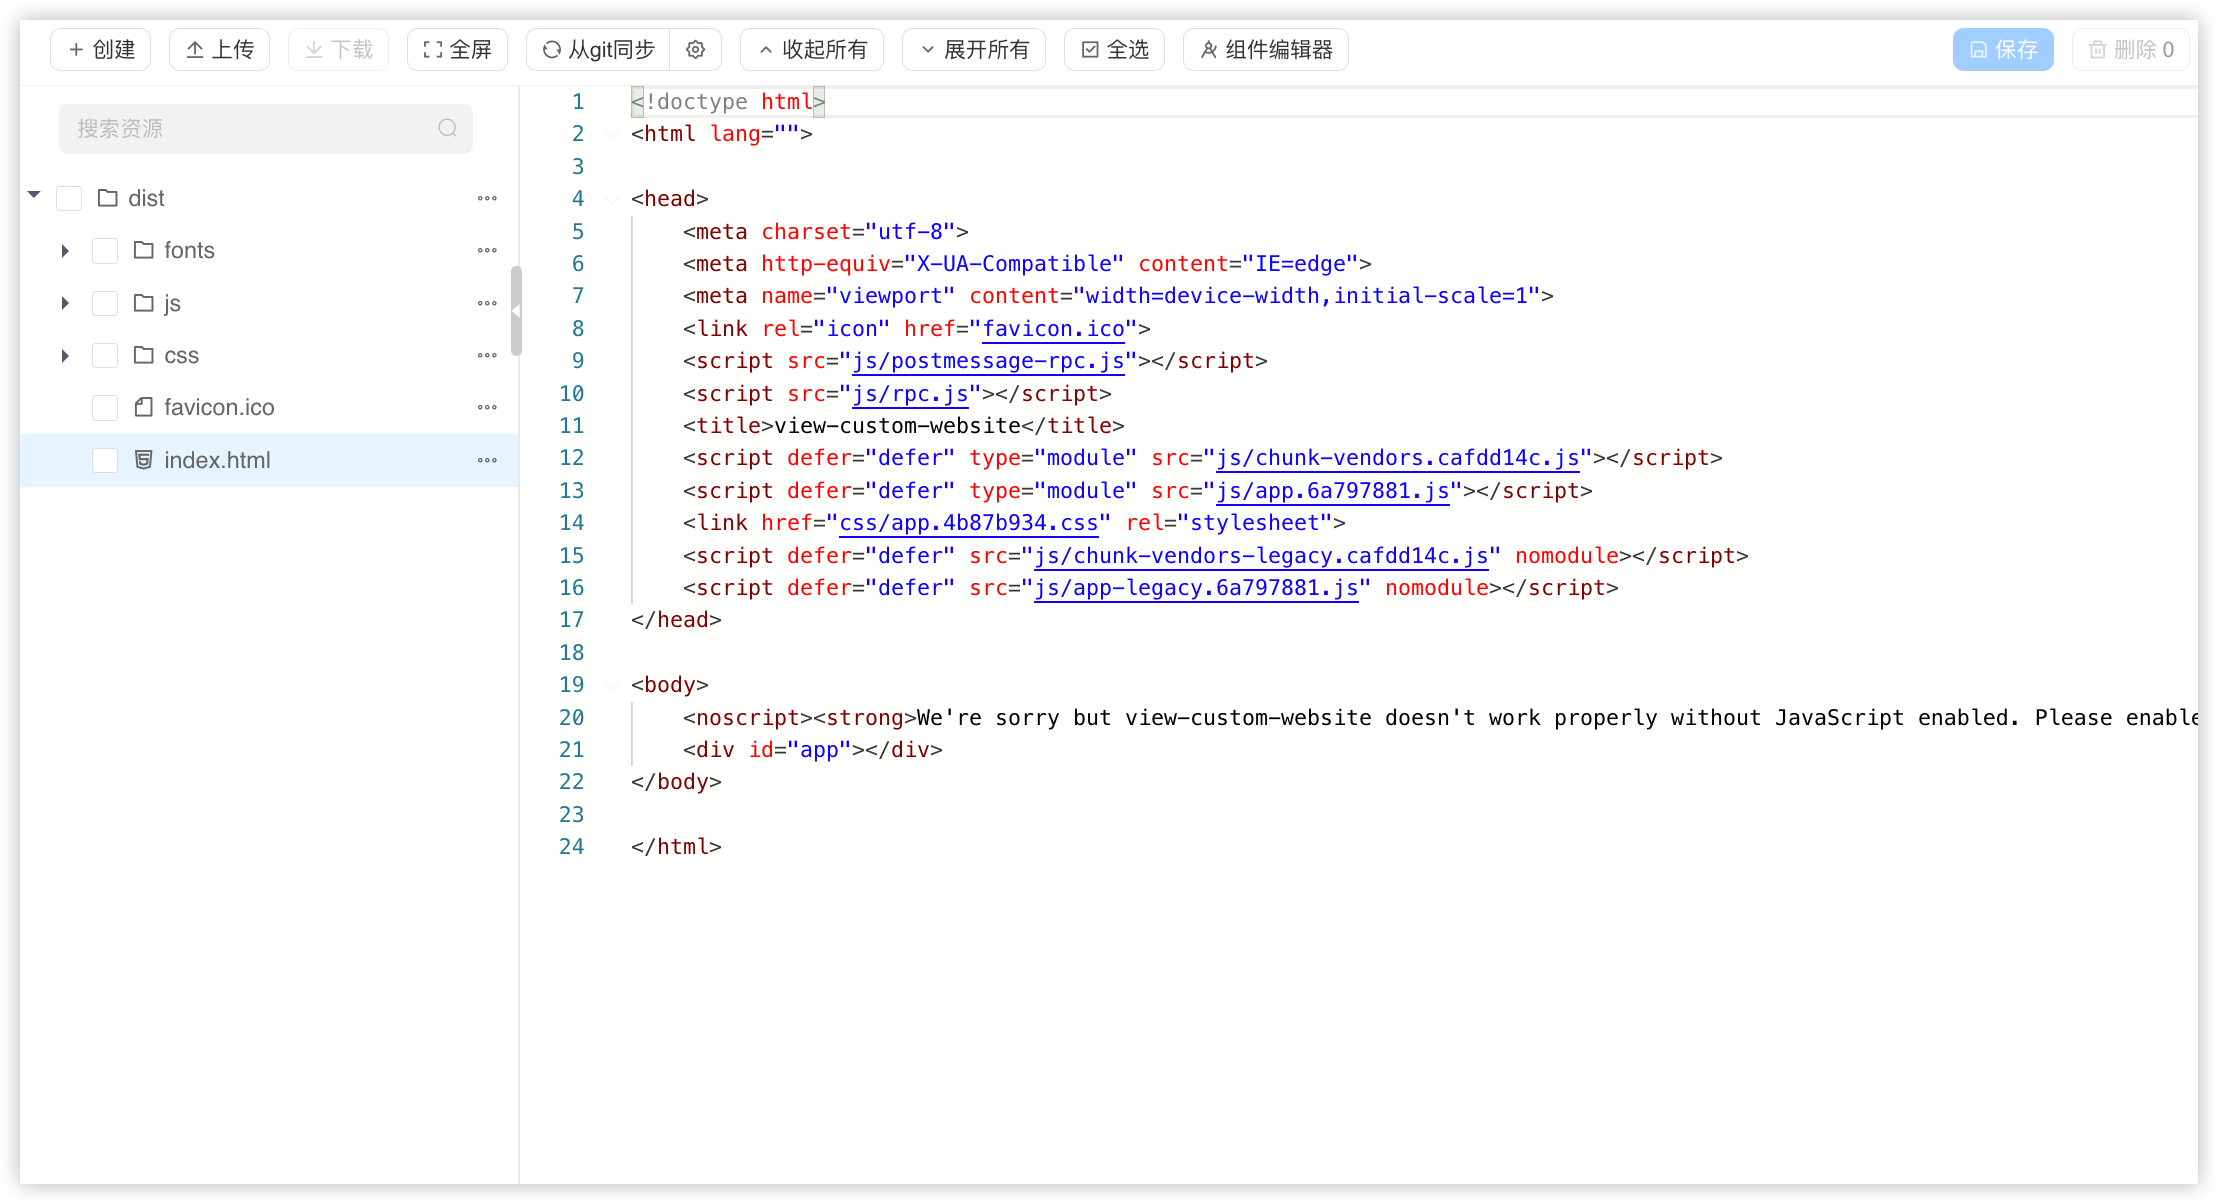This screenshot has width=2218, height=1204.
Task: Check the favicon.ico checkbox
Action: (105, 408)
